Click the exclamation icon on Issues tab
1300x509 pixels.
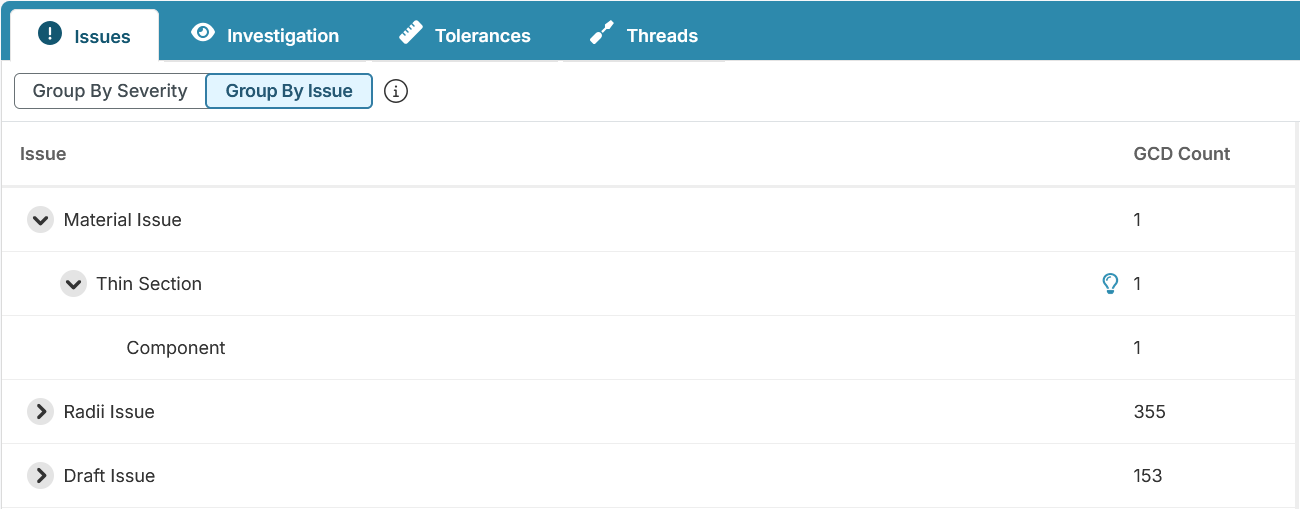click(50, 33)
